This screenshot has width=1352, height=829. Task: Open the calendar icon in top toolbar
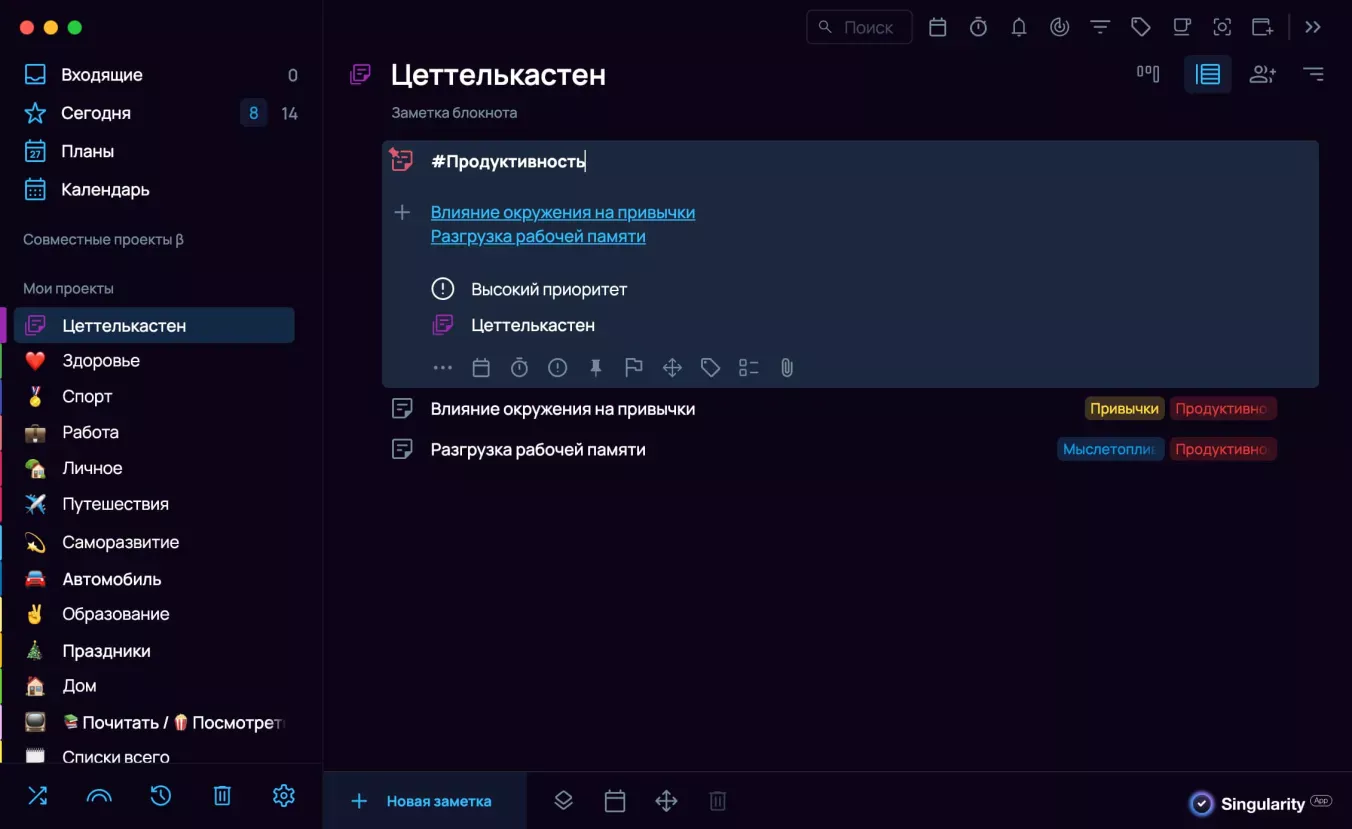pyautogui.click(x=937, y=27)
